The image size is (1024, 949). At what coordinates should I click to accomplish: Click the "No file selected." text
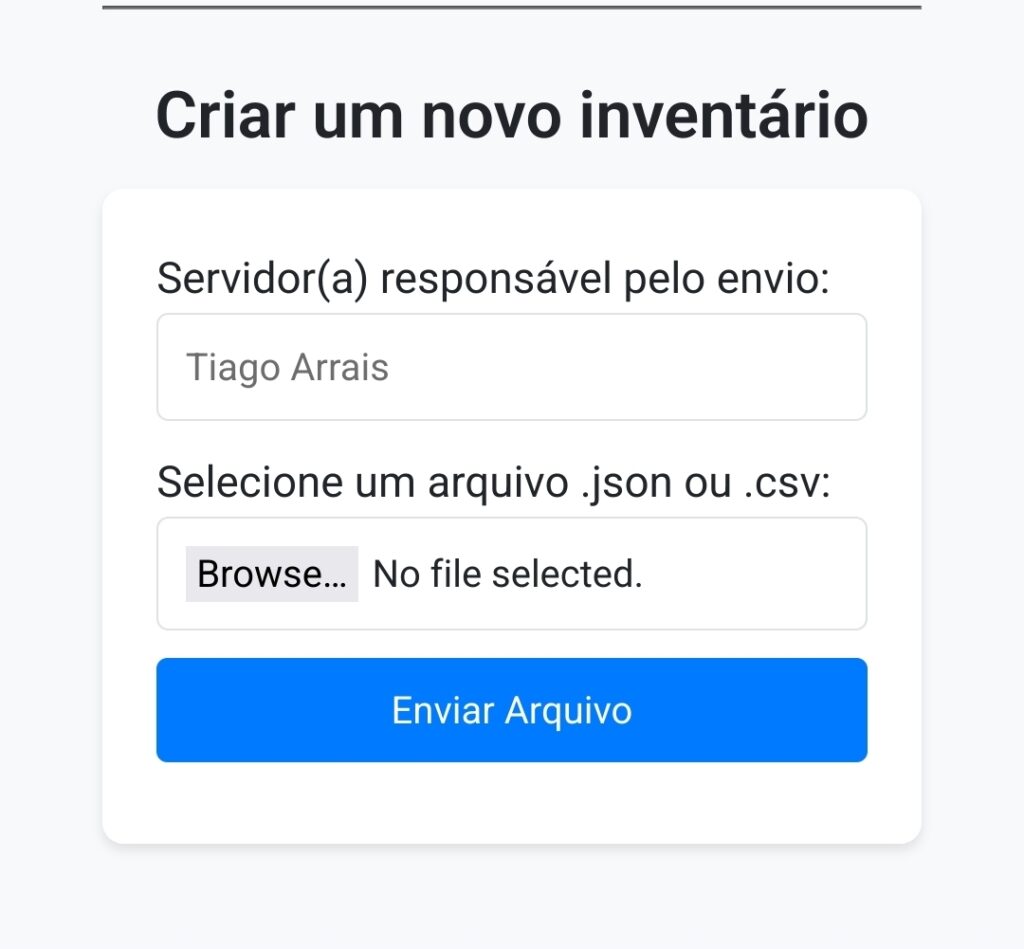click(507, 574)
